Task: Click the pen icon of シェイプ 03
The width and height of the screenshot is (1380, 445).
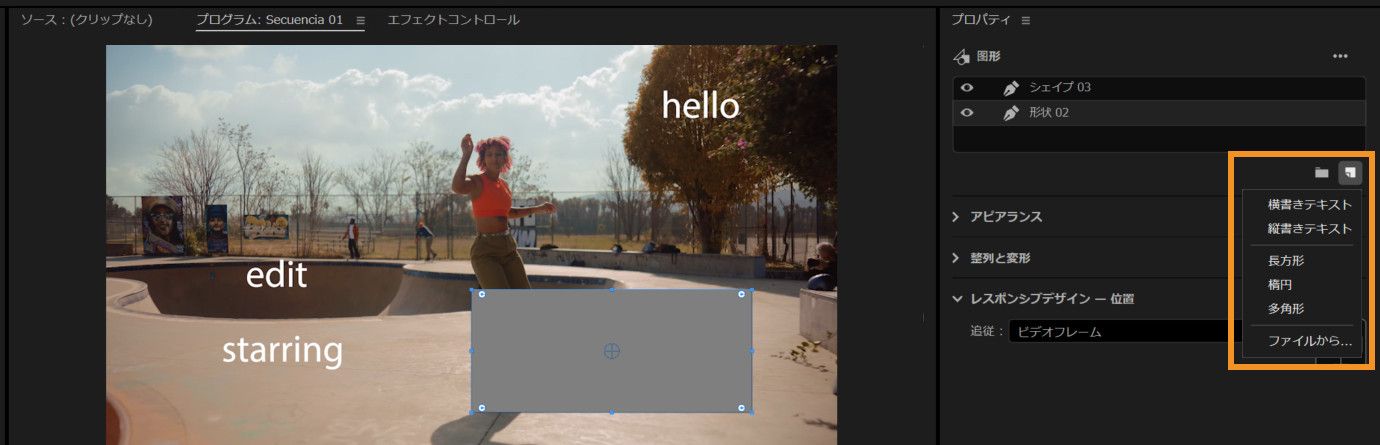Action: 1011,88
